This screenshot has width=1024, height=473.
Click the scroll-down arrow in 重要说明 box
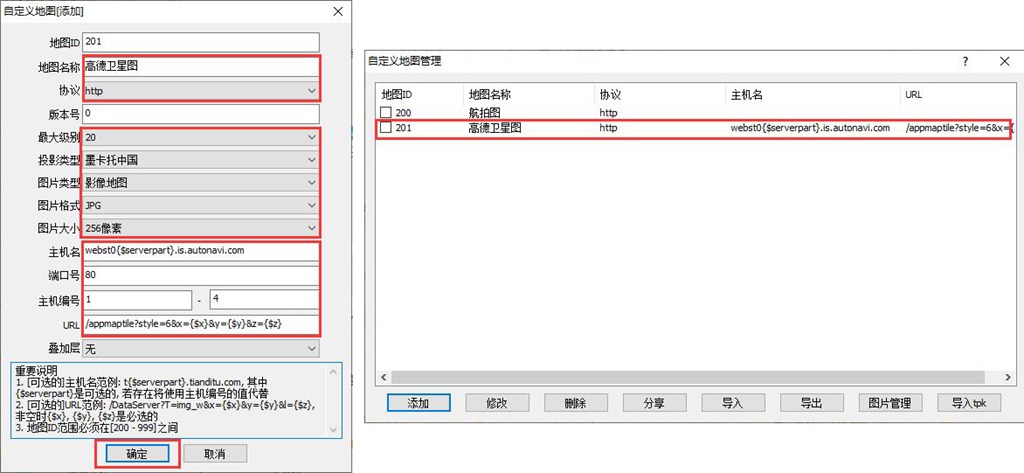tap(335, 429)
